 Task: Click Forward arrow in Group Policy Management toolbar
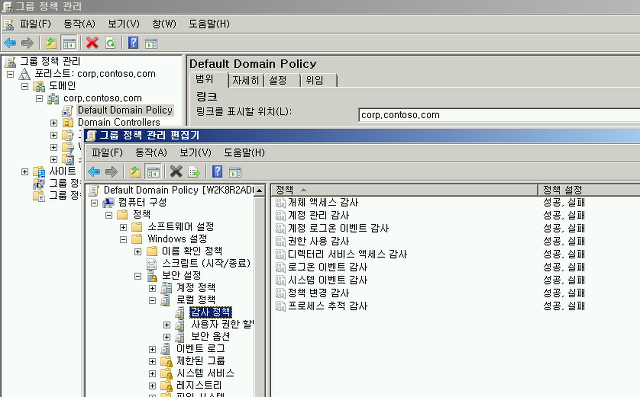27,43
